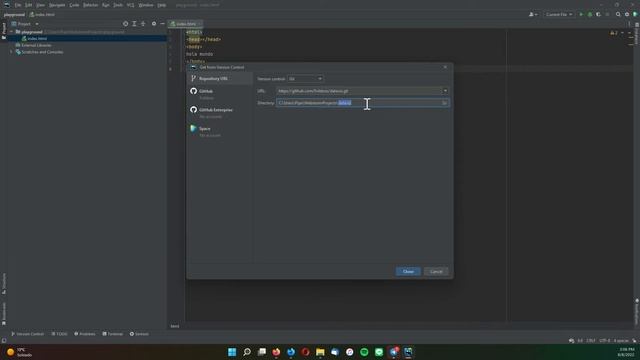This screenshot has width=640, height=360.
Task: Open the Services tool window
Action: coord(139,334)
